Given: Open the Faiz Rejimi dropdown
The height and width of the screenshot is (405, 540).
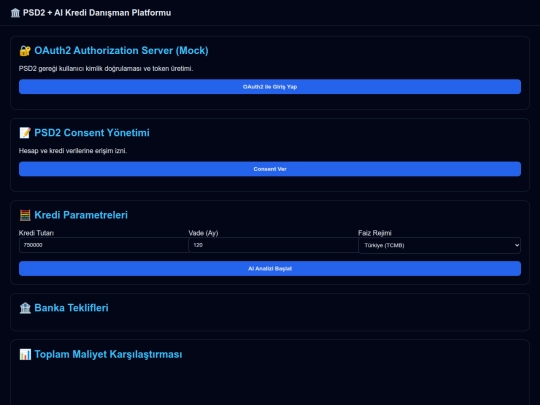Looking at the screenshot, I should [x=439, y=246].
